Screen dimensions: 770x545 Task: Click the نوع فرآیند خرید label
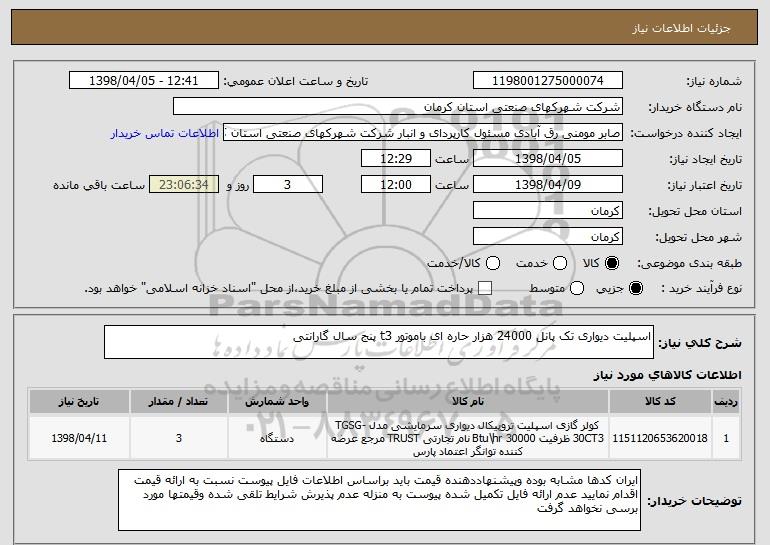[701, 289]
